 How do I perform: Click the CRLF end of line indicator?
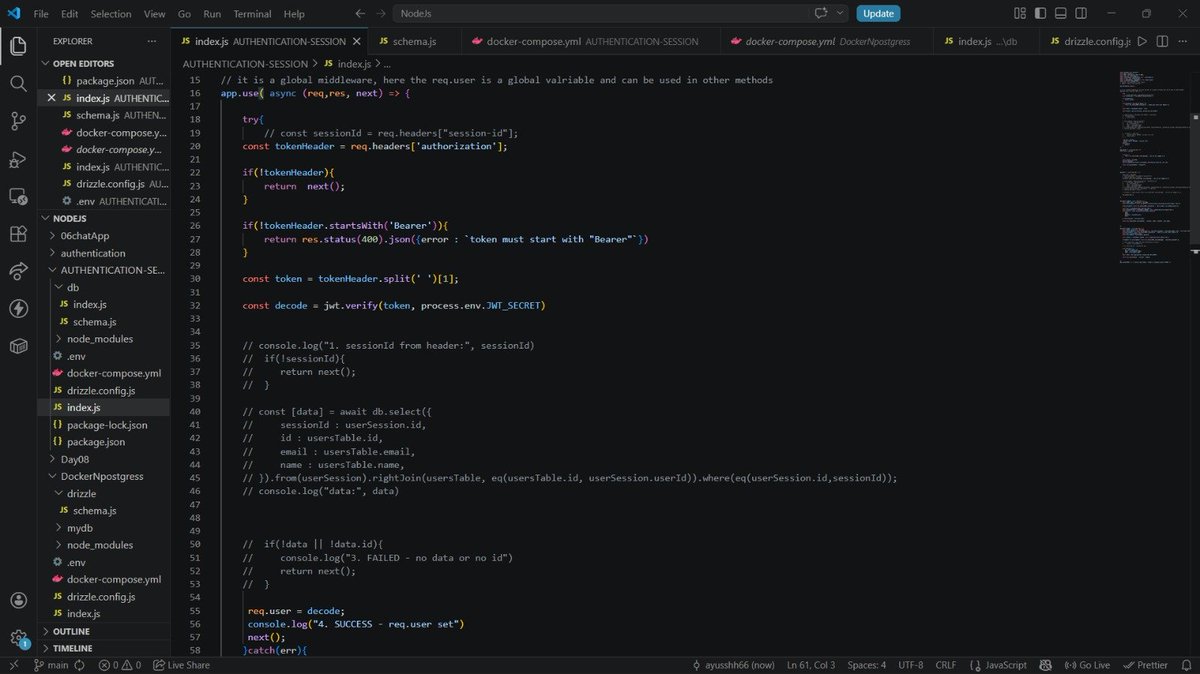(945, 665)
